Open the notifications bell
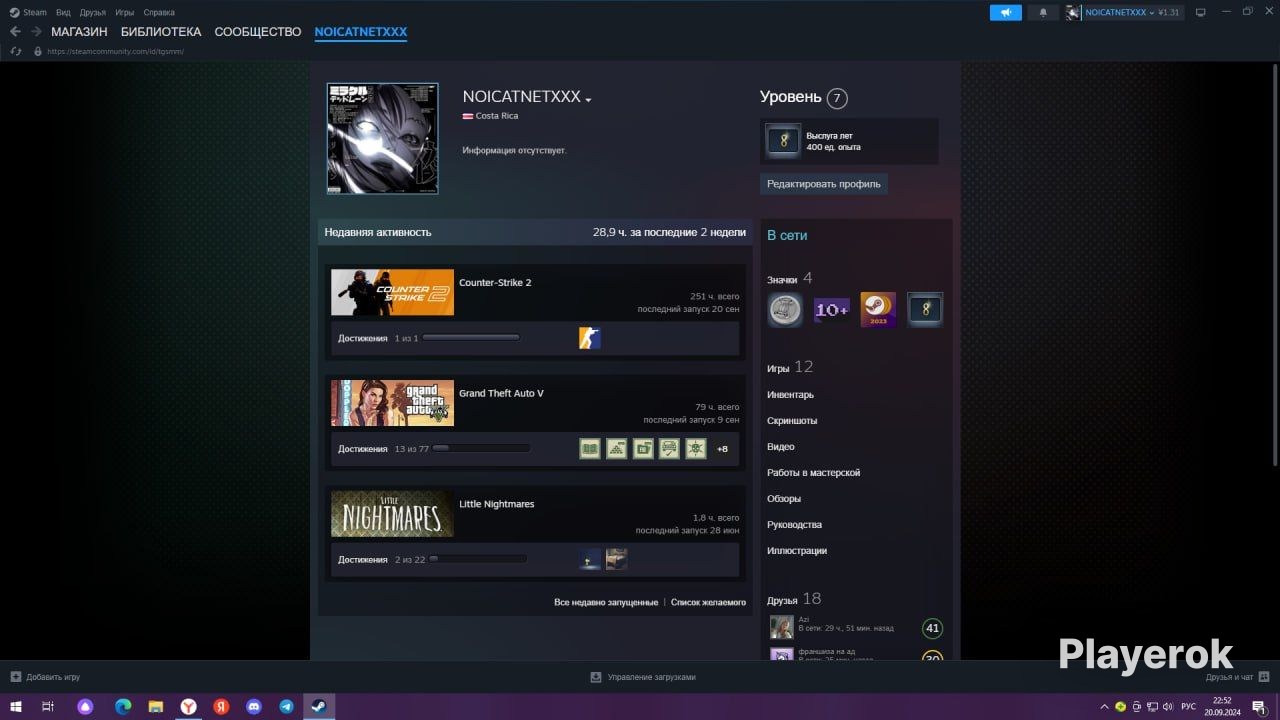1280x720 pixels. click(1044, 12)
